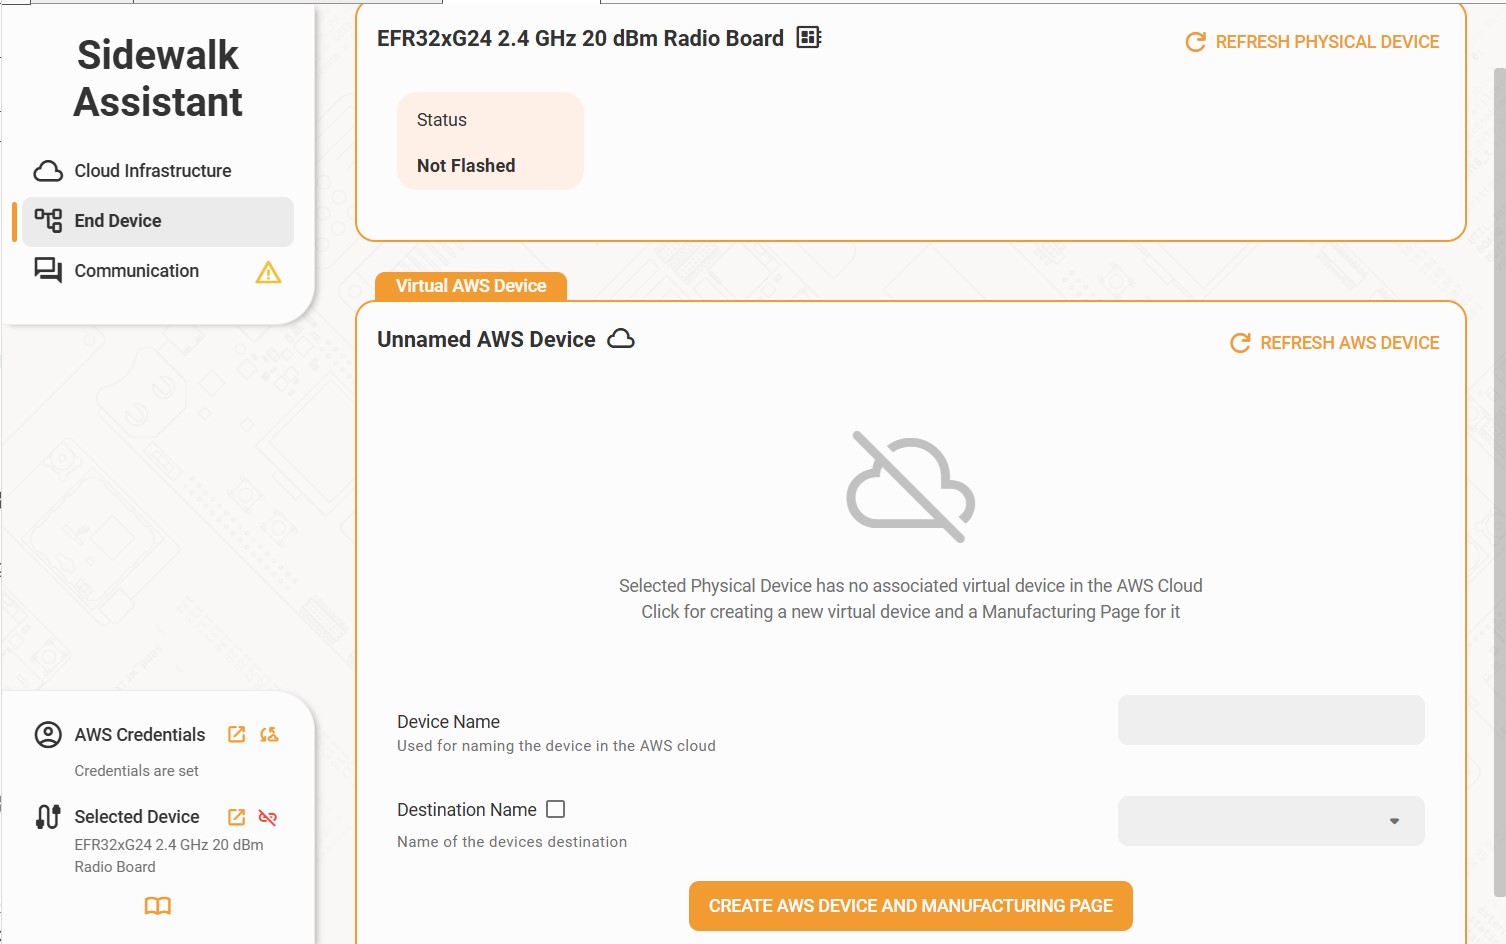Click the large crossed-out cloud icon

click(x=910, y=487)
